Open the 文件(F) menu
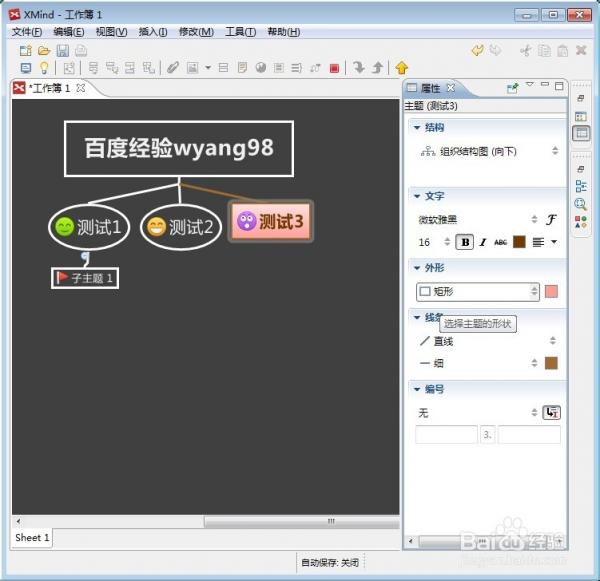The height and width of the screenshot is (581, 600). [x=27, y=32]
